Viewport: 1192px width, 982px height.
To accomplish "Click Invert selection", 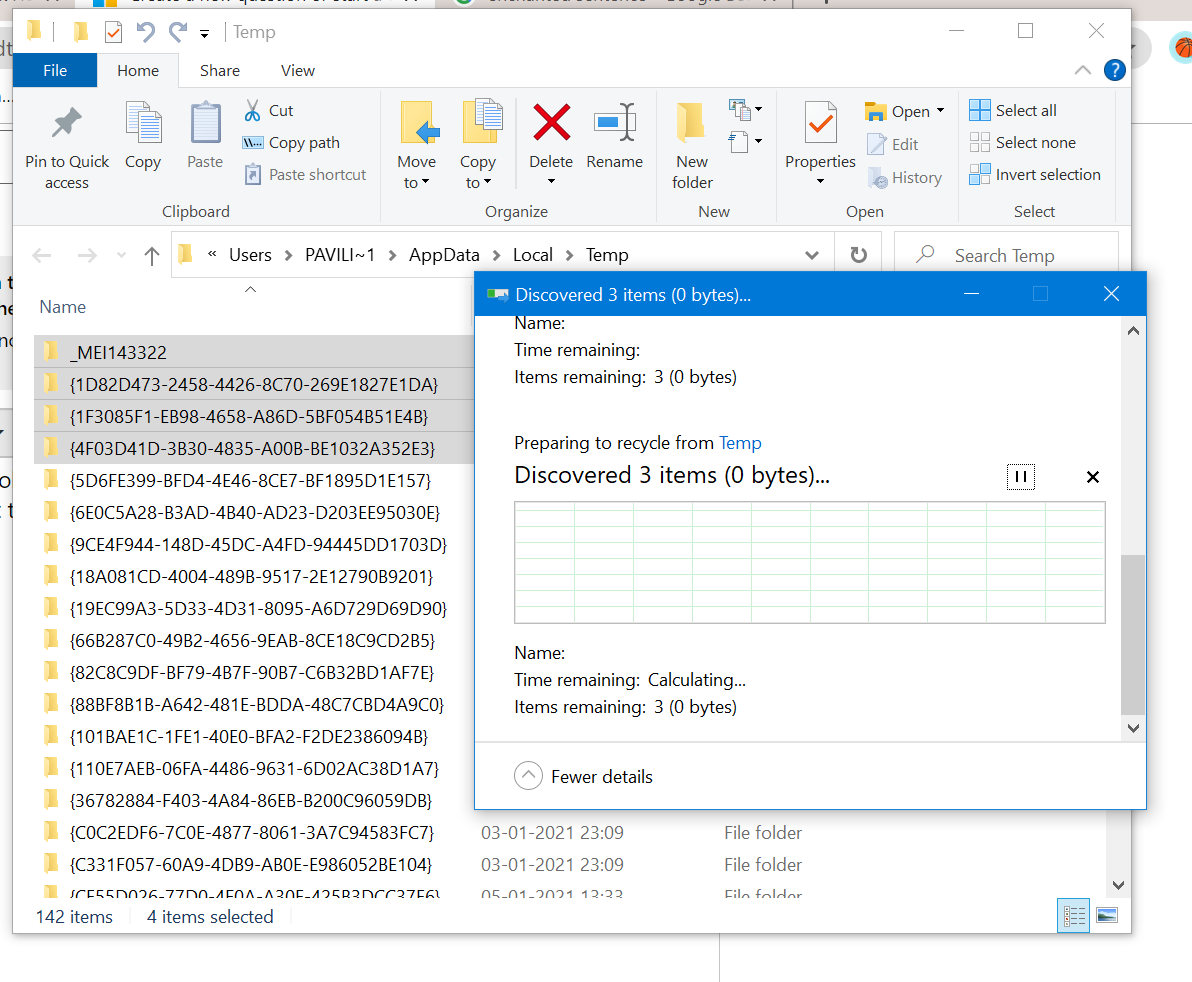I will click(x=1035, y=175).
